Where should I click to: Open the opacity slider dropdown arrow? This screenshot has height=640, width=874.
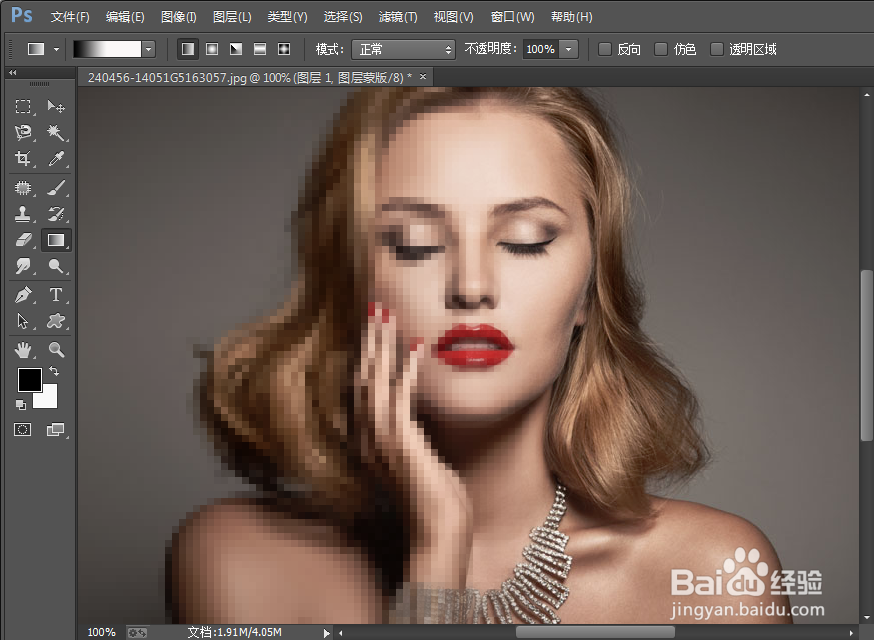pos(569,49)
